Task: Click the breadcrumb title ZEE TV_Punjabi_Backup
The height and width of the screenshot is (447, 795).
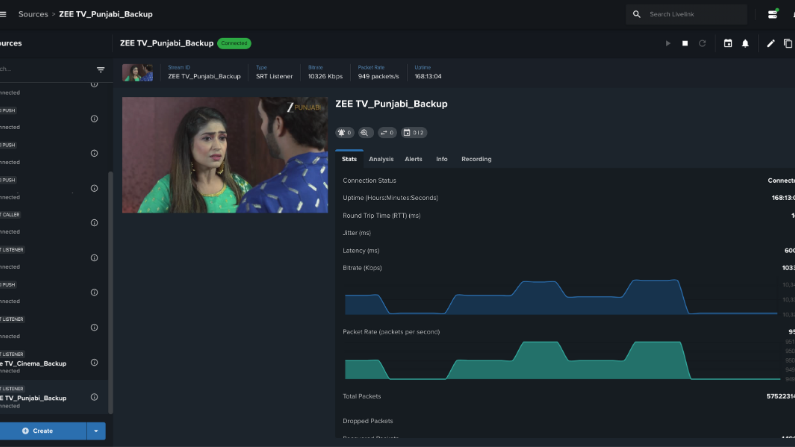Action: click(105, 14)
